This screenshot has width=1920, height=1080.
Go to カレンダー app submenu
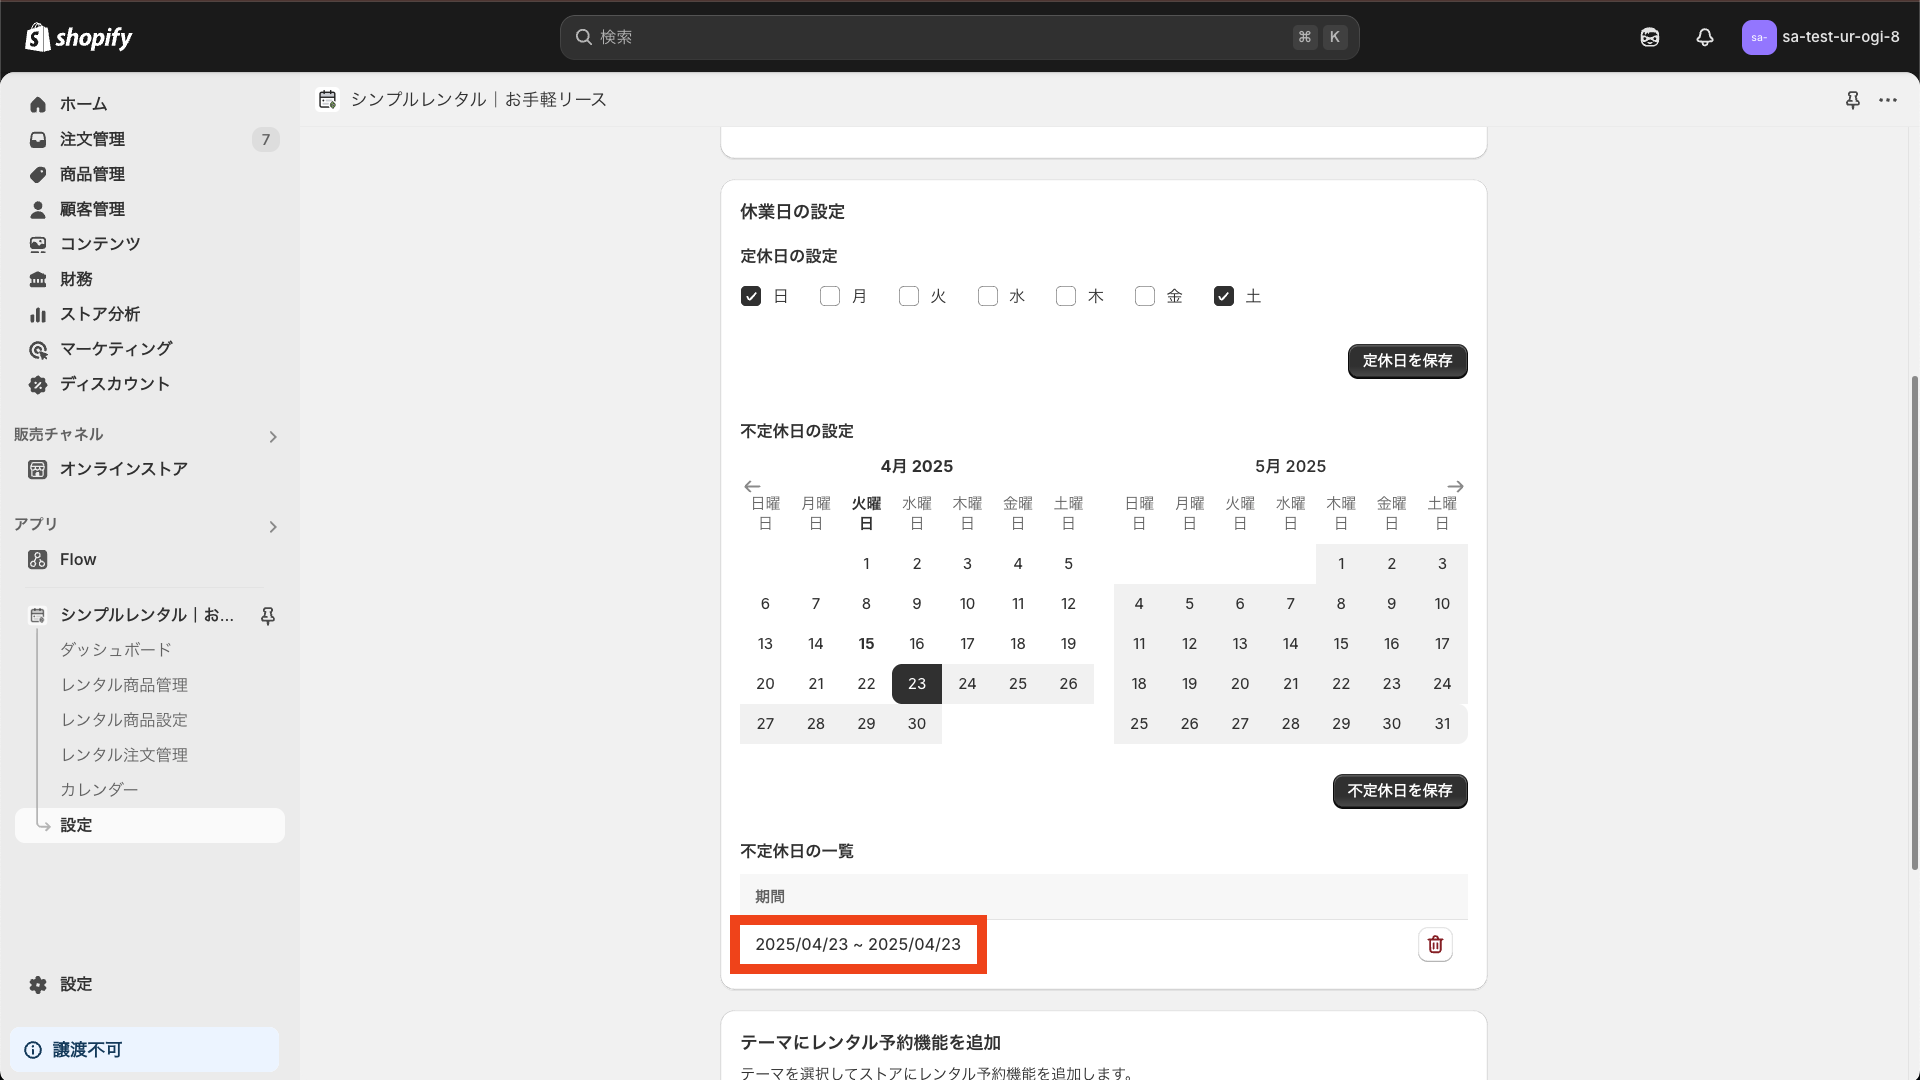pyautogui.click(x=99, y=790)
